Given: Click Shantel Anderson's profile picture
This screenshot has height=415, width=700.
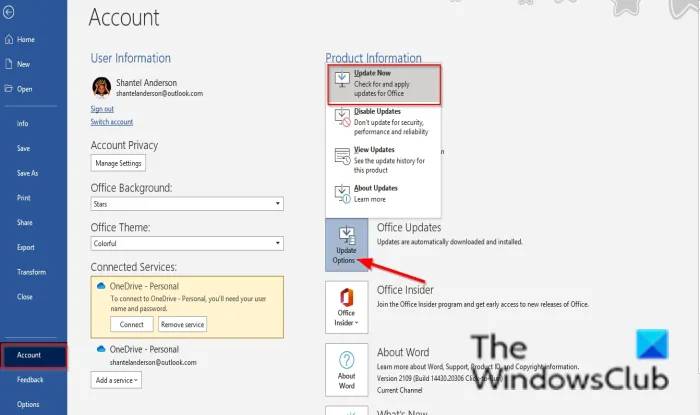Looking at the screenshot, I should pos(101,87).
